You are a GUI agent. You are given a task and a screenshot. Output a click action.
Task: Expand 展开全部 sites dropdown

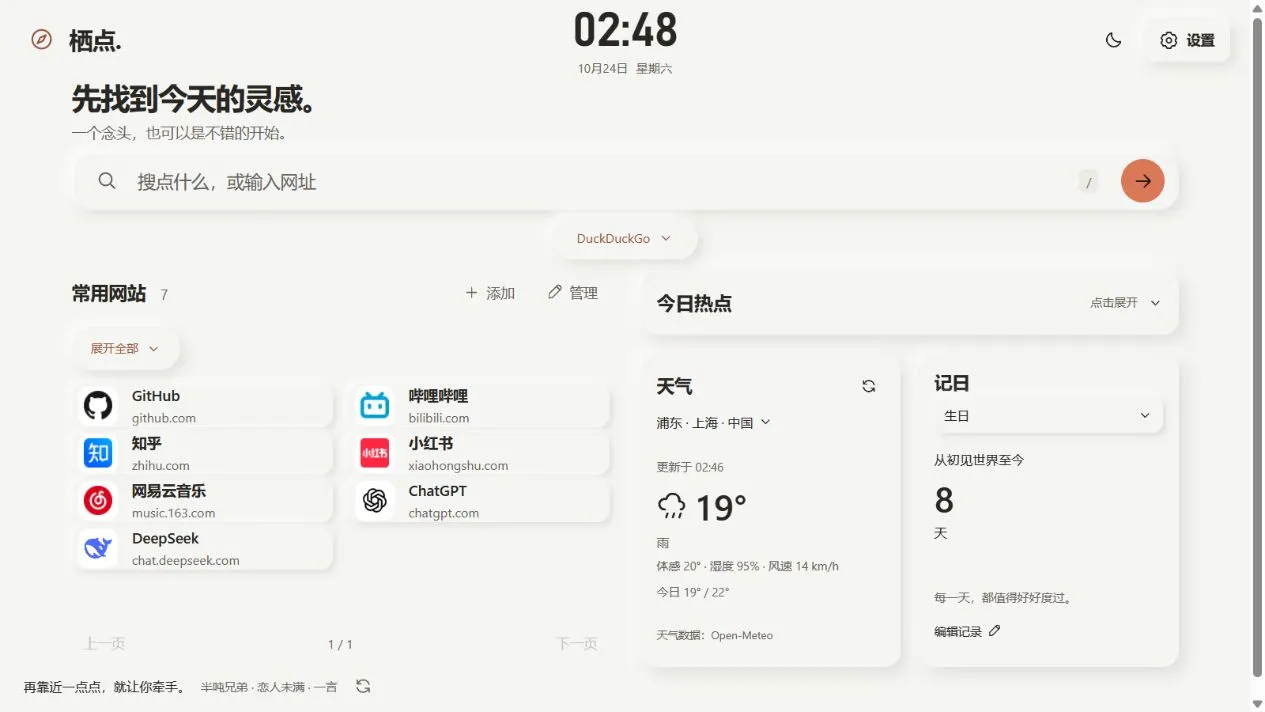125,348
